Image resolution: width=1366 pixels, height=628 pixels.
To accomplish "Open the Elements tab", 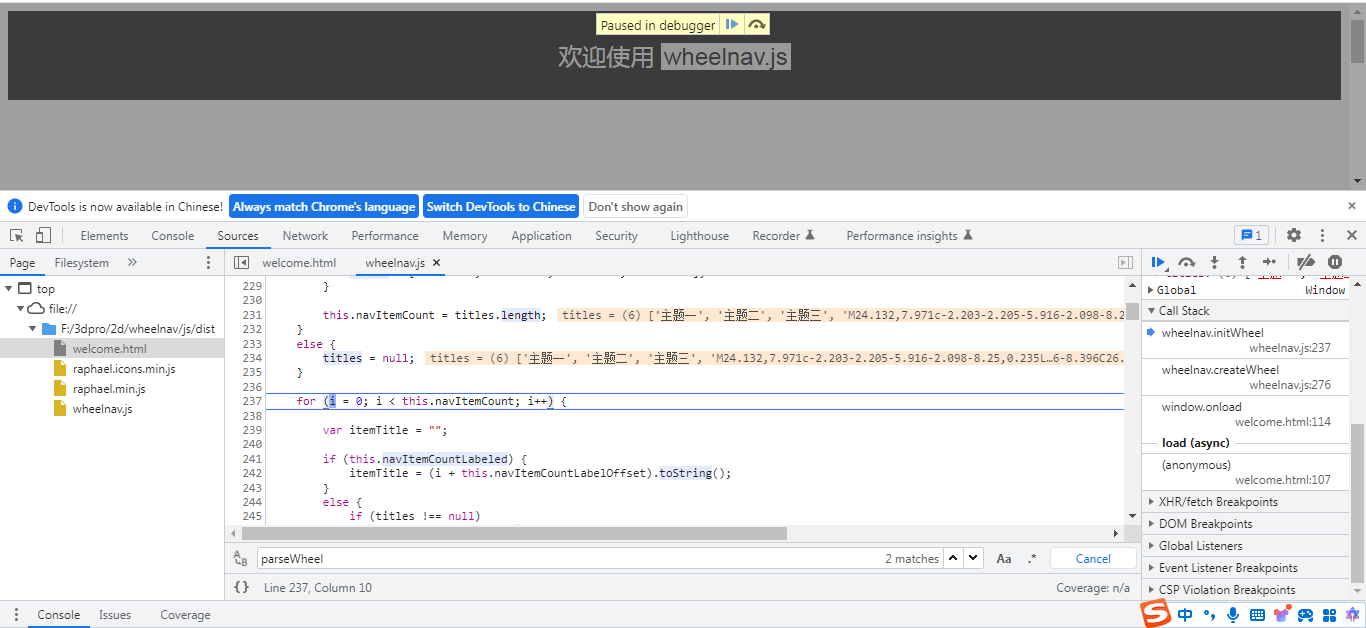I will 105,236.
